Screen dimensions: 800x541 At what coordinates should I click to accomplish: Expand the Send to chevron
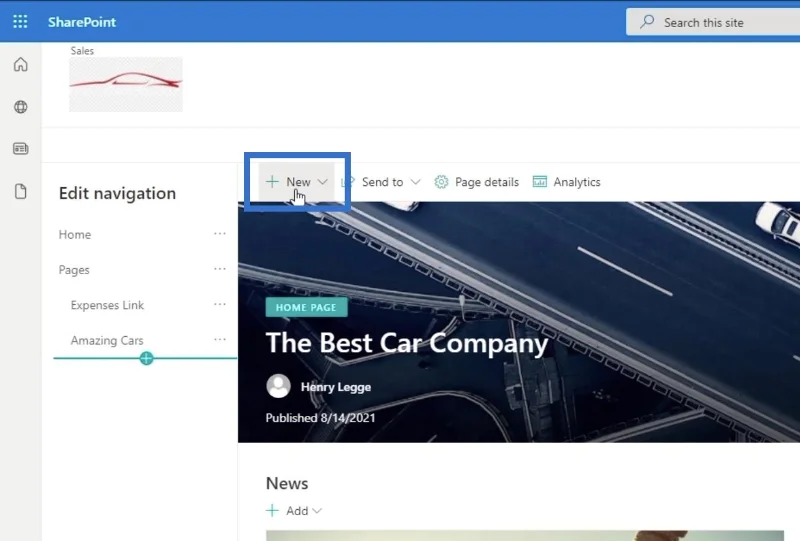click(x=416, y=182)
